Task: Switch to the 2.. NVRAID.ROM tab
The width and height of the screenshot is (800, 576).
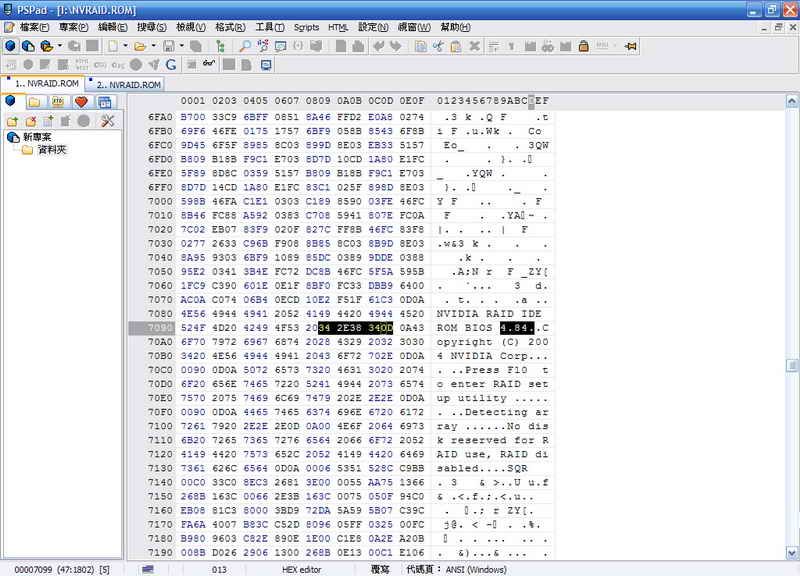Action: (x=128, y=85)
